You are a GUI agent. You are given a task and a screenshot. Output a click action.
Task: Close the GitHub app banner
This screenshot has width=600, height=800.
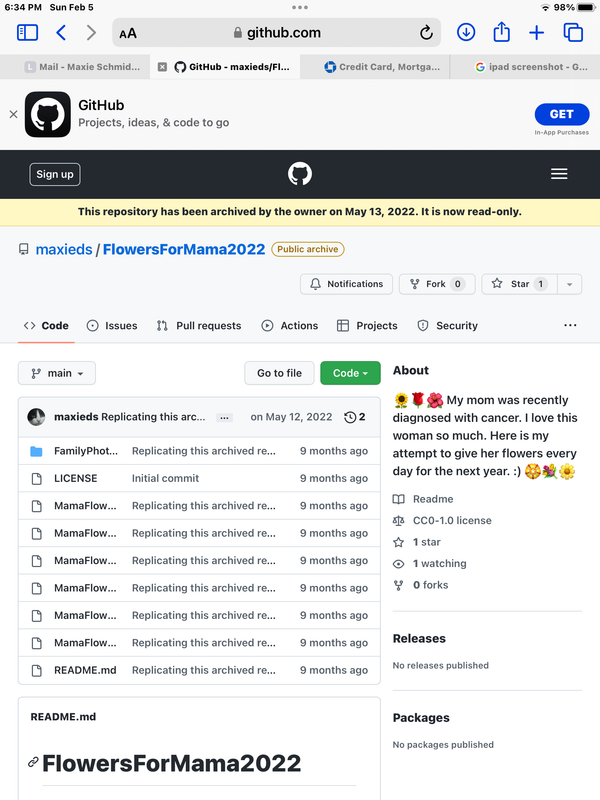13,114
